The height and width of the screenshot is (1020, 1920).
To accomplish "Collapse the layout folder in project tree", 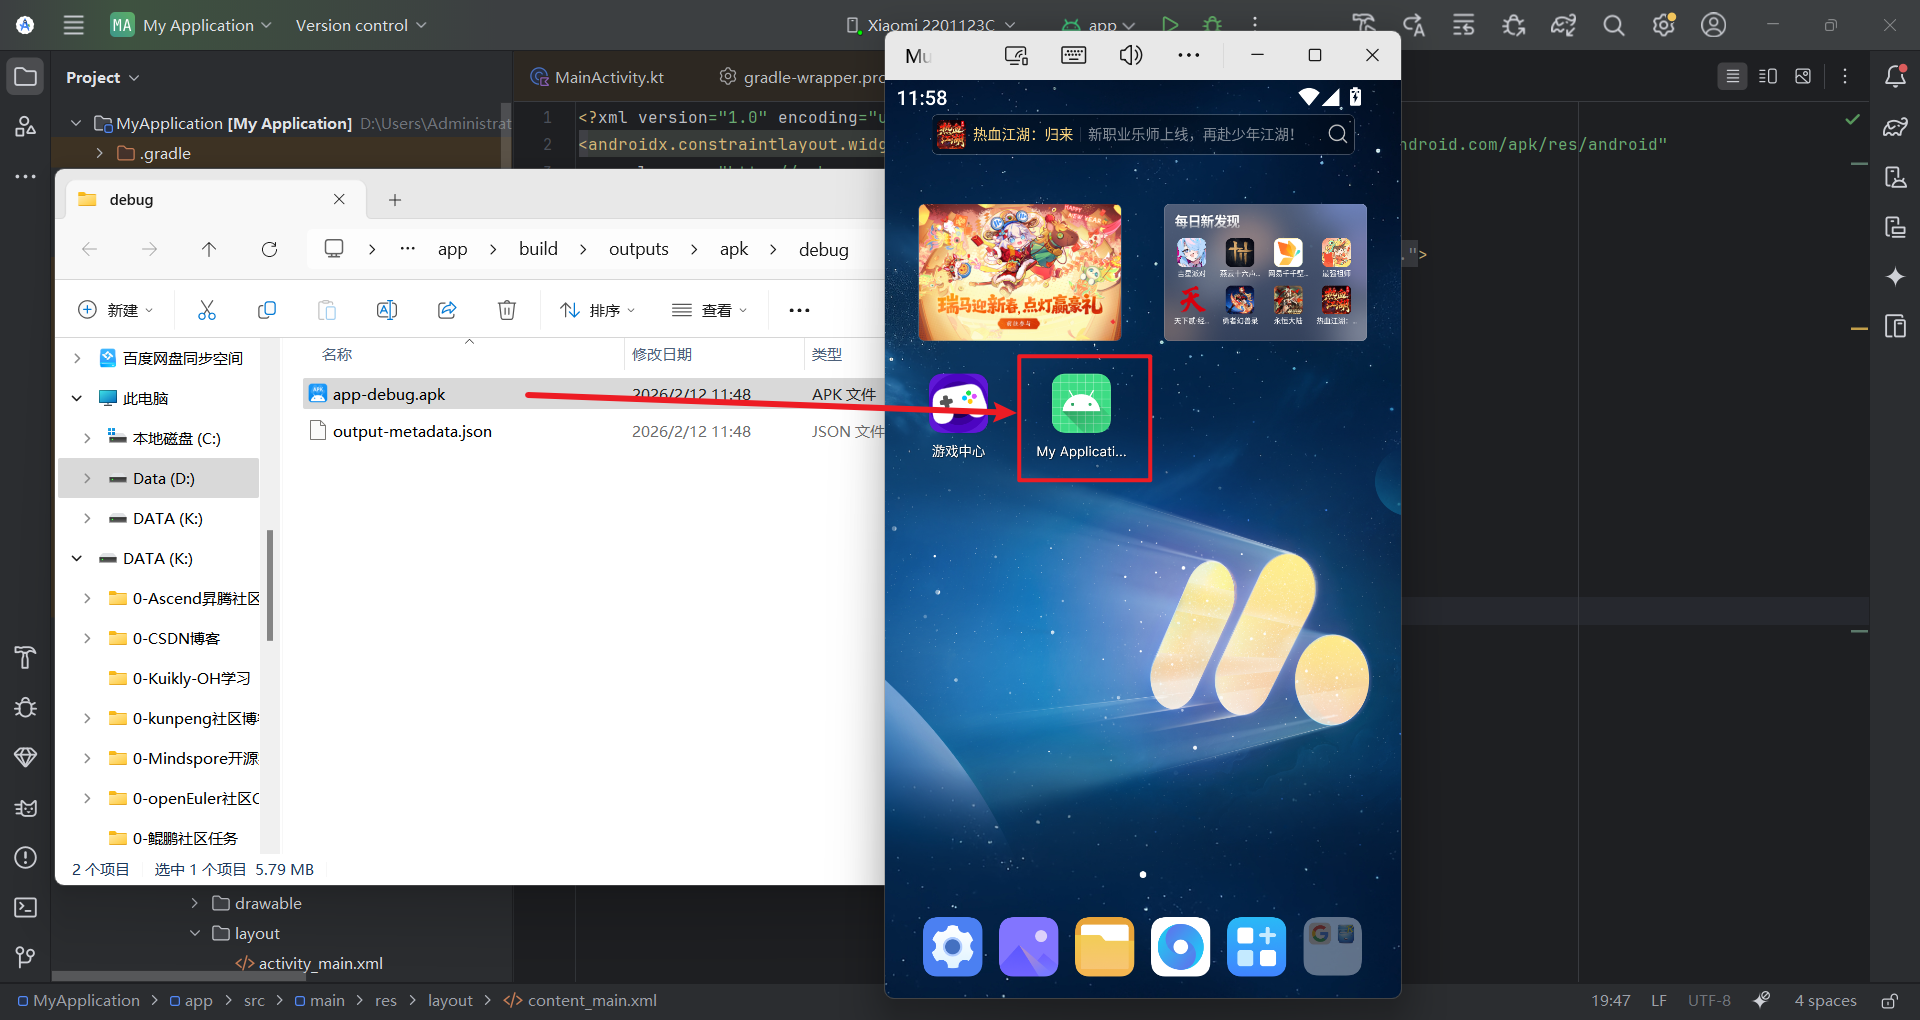I will [x=195, y=933].
